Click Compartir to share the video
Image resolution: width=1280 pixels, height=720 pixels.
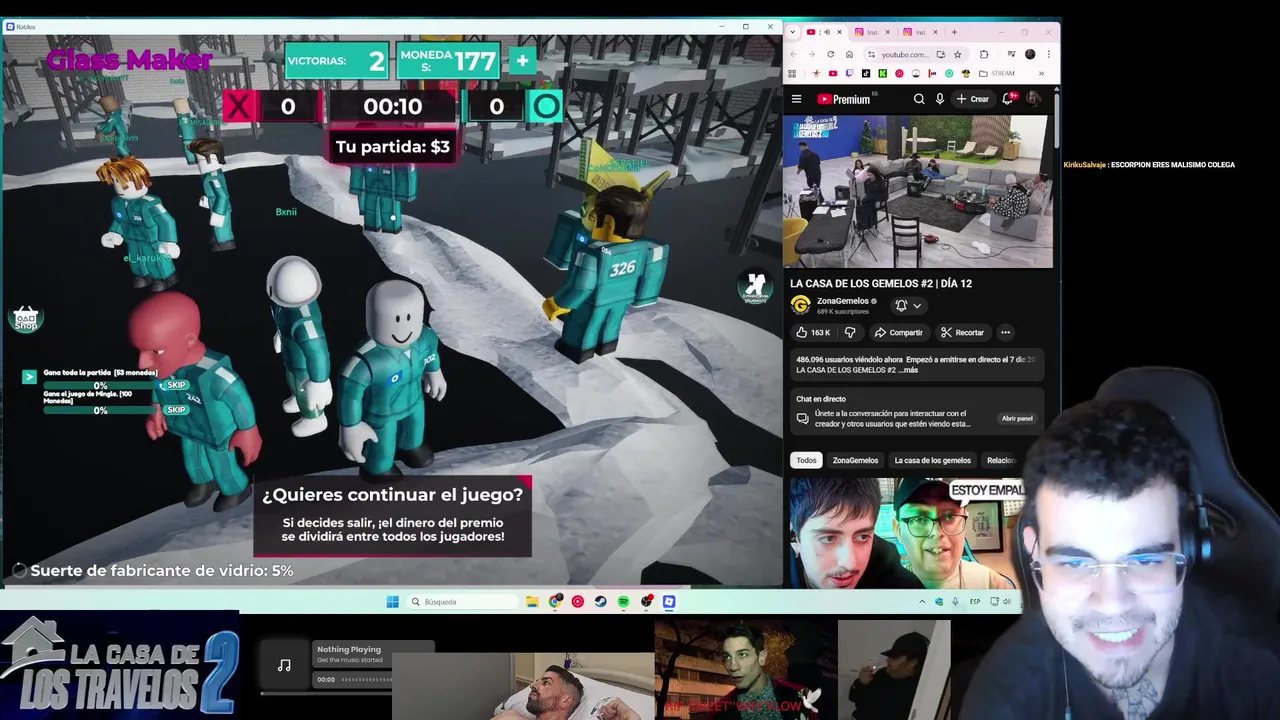click(x=898, y=332)
